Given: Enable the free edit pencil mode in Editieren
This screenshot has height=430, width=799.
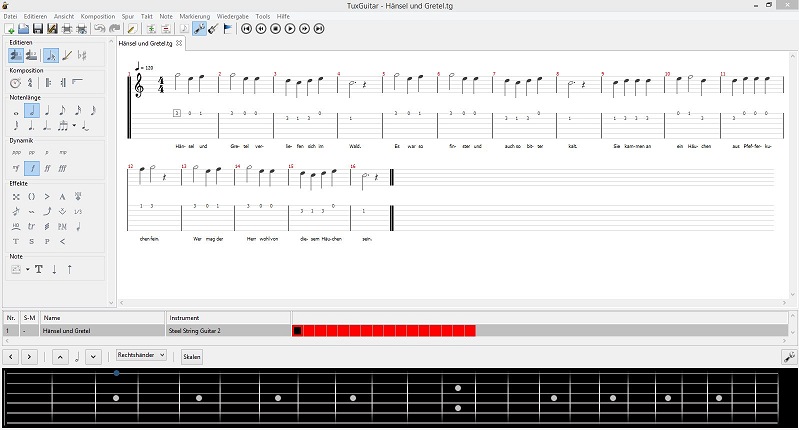Looking at the screenshot, I should click(67, 55).
